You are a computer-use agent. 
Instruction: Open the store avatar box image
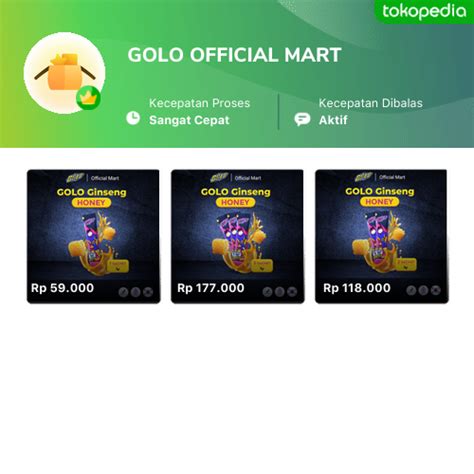(x=65, y=73)
